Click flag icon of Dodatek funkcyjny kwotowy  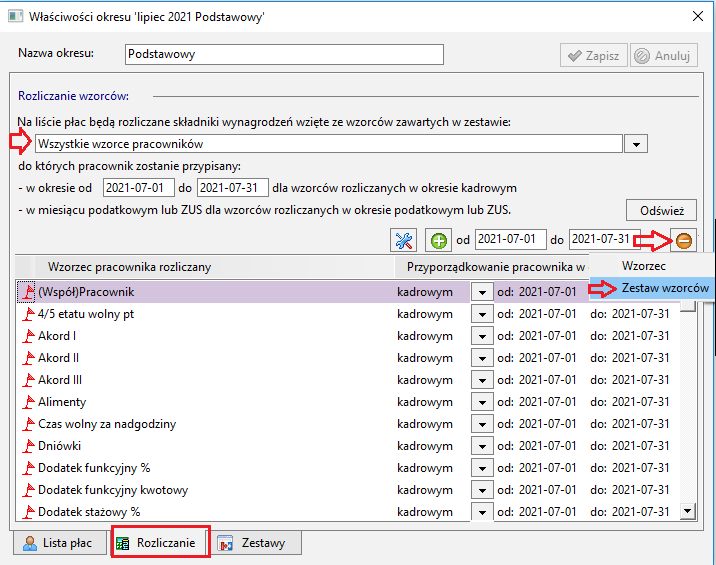pyautogui.click(x=28, y=490)
